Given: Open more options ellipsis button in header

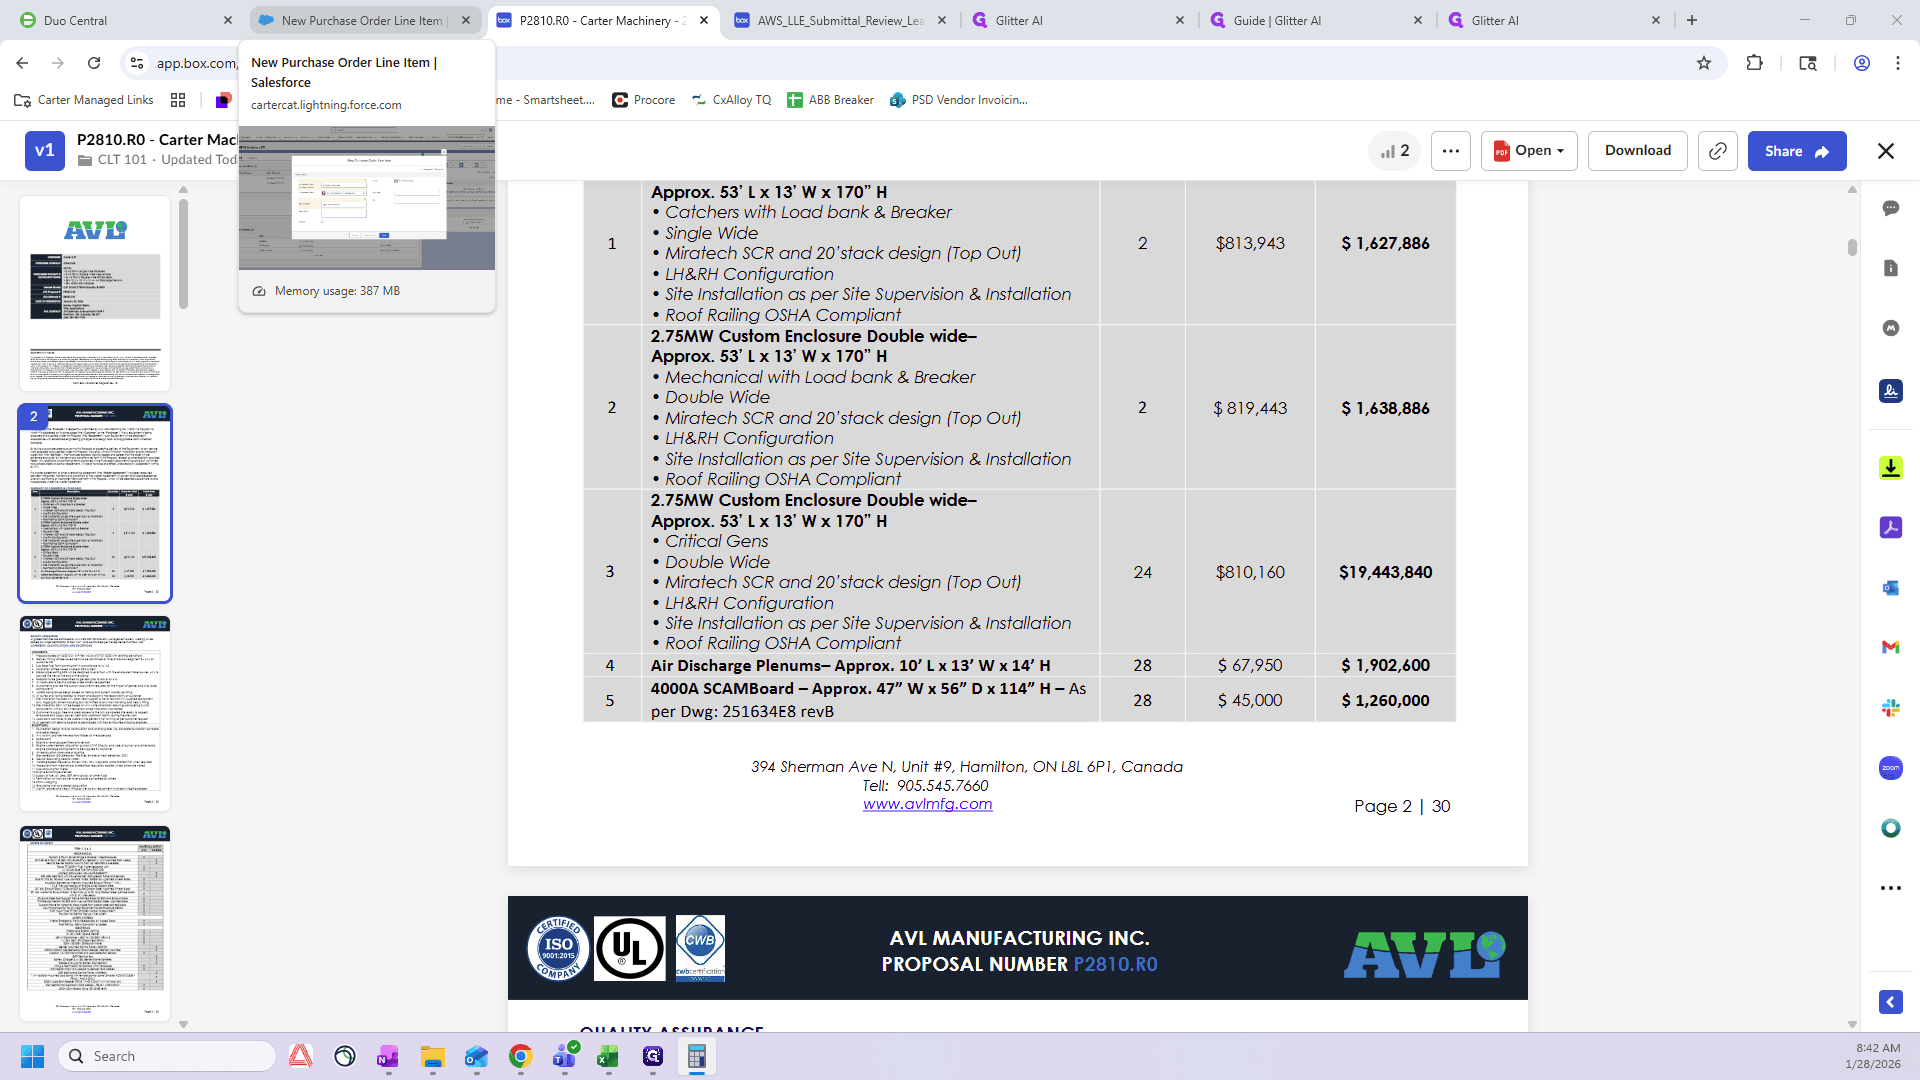Looking at the screenshot, I should [x=1450, y=151].
